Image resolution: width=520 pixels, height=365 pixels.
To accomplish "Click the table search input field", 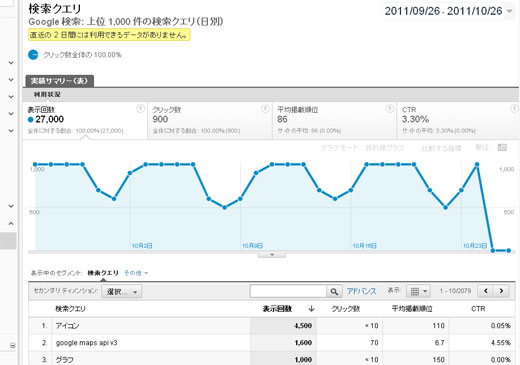I will (x=288, y=291).
